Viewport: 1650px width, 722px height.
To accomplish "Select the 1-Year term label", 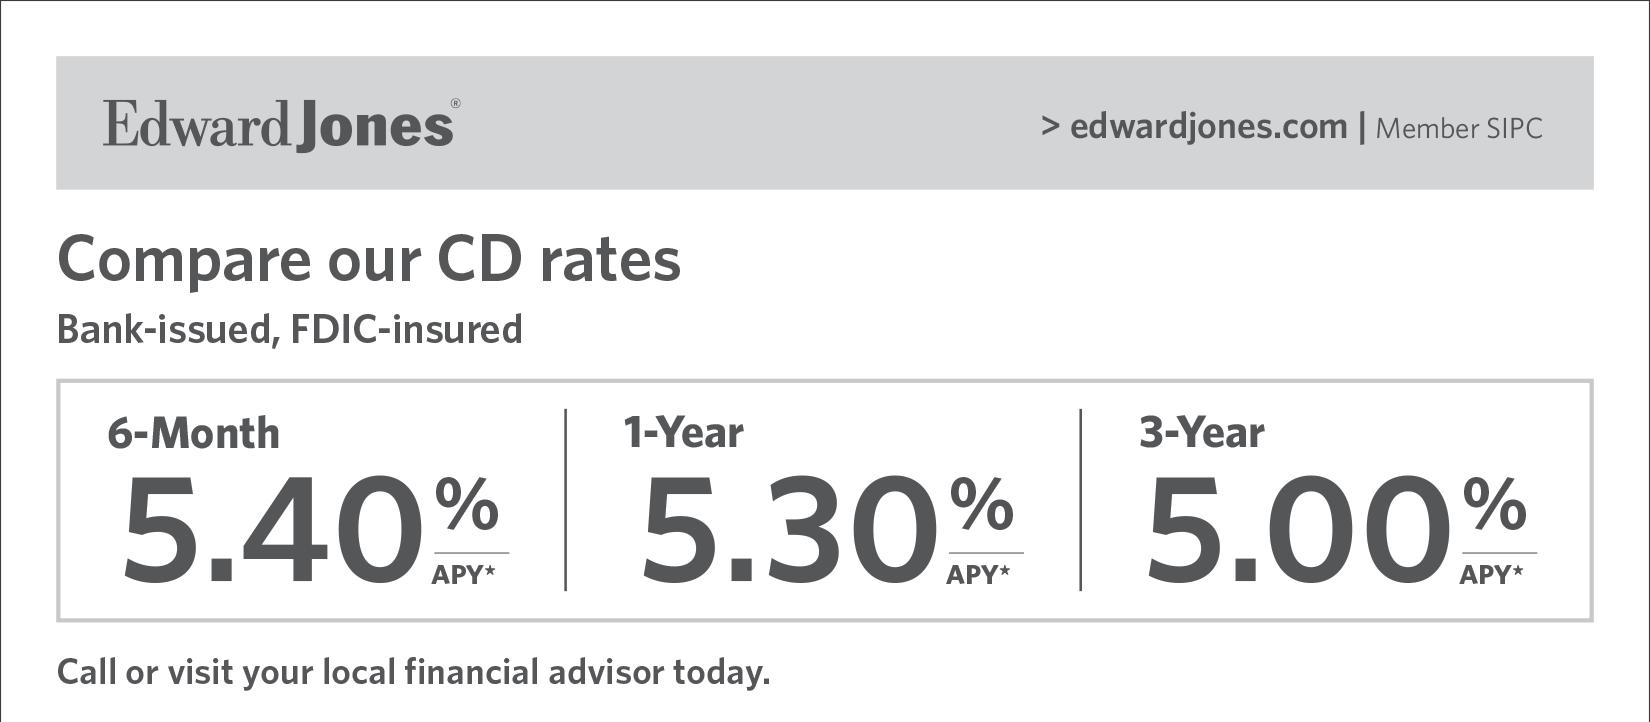I will [683, 433].
